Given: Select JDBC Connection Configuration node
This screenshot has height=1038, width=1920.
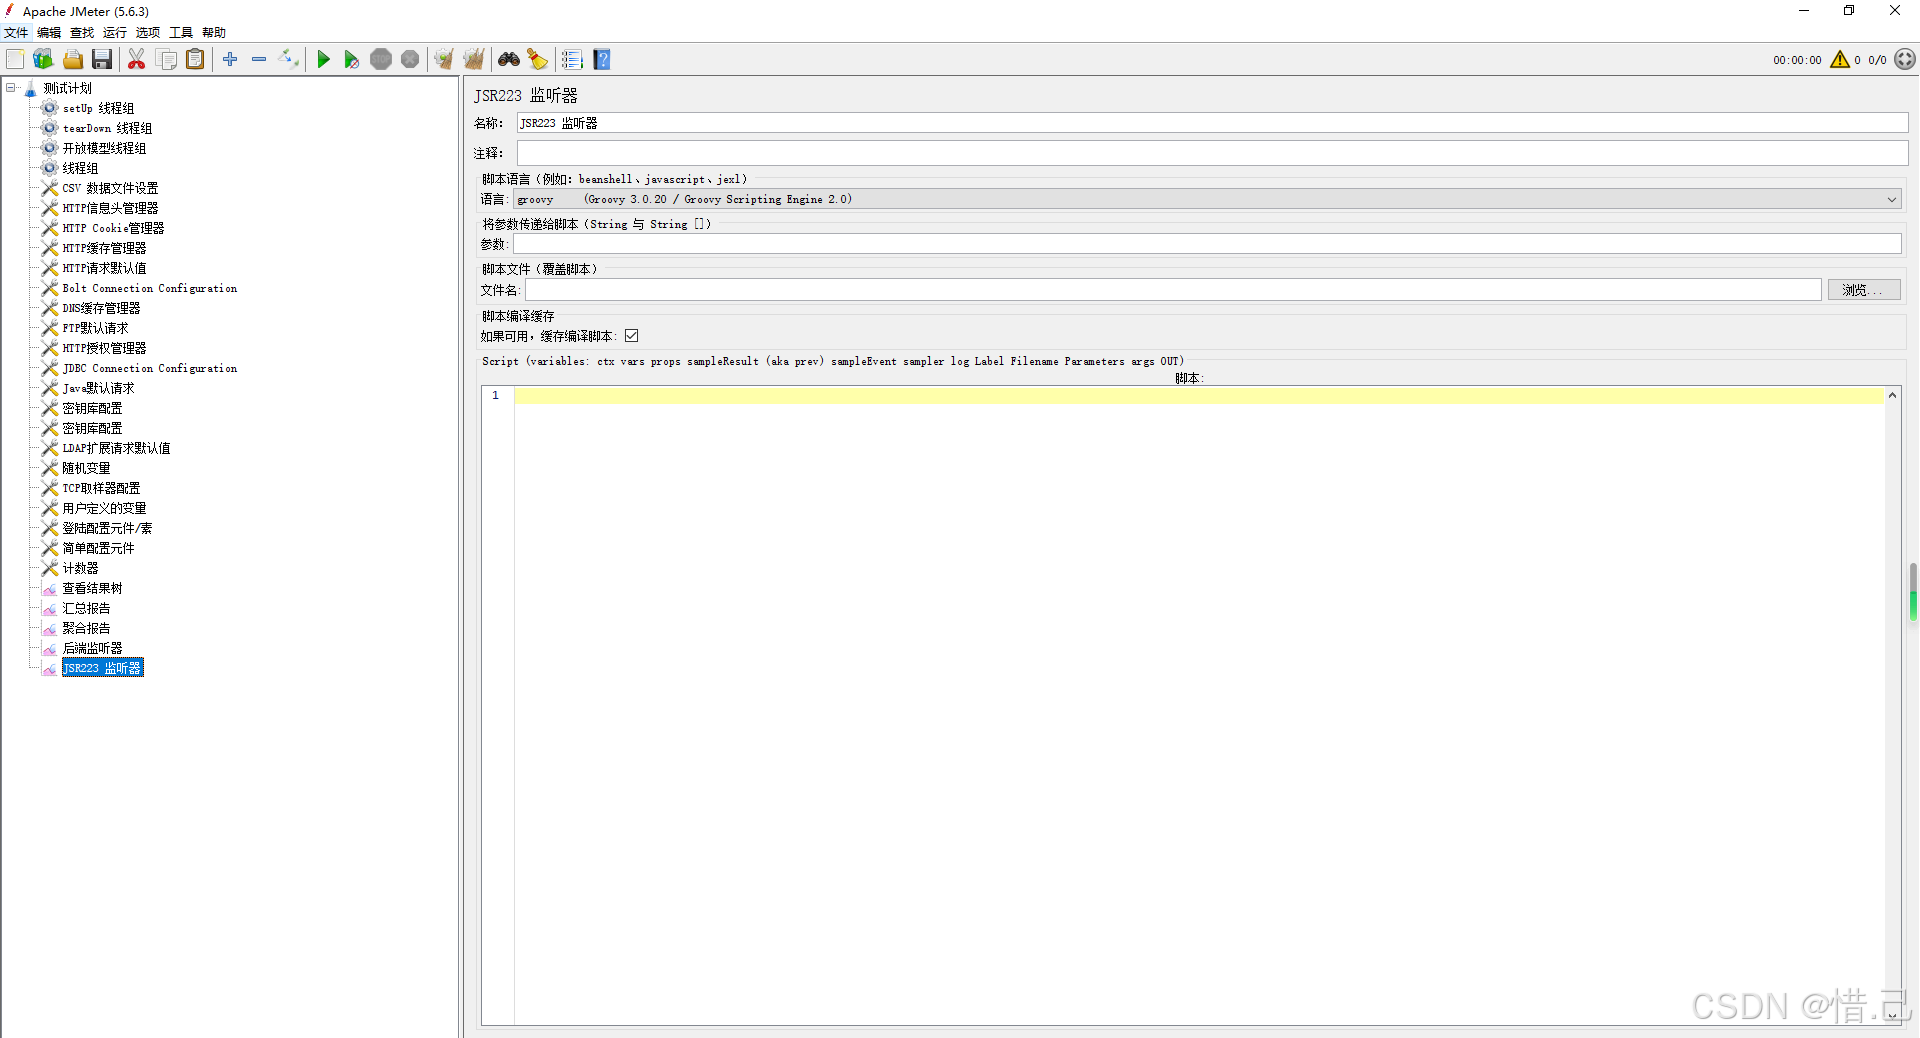Looking at the screenshot, I should coord(150,368).
